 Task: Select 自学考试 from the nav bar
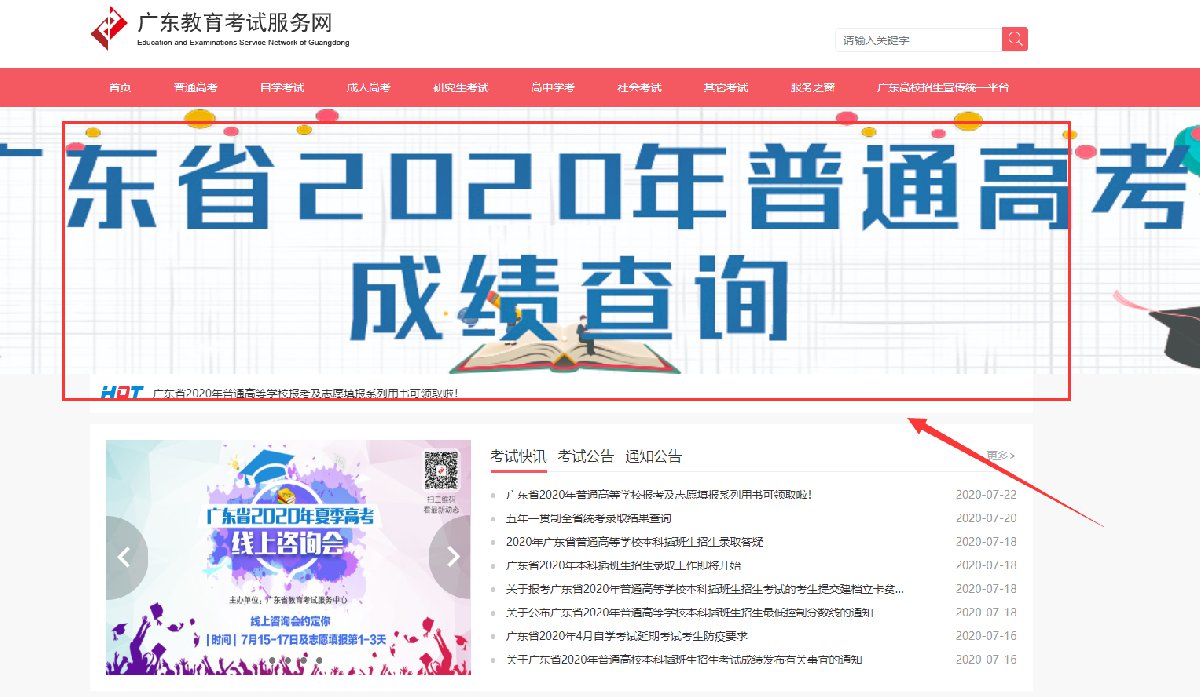tap(282, 88)
